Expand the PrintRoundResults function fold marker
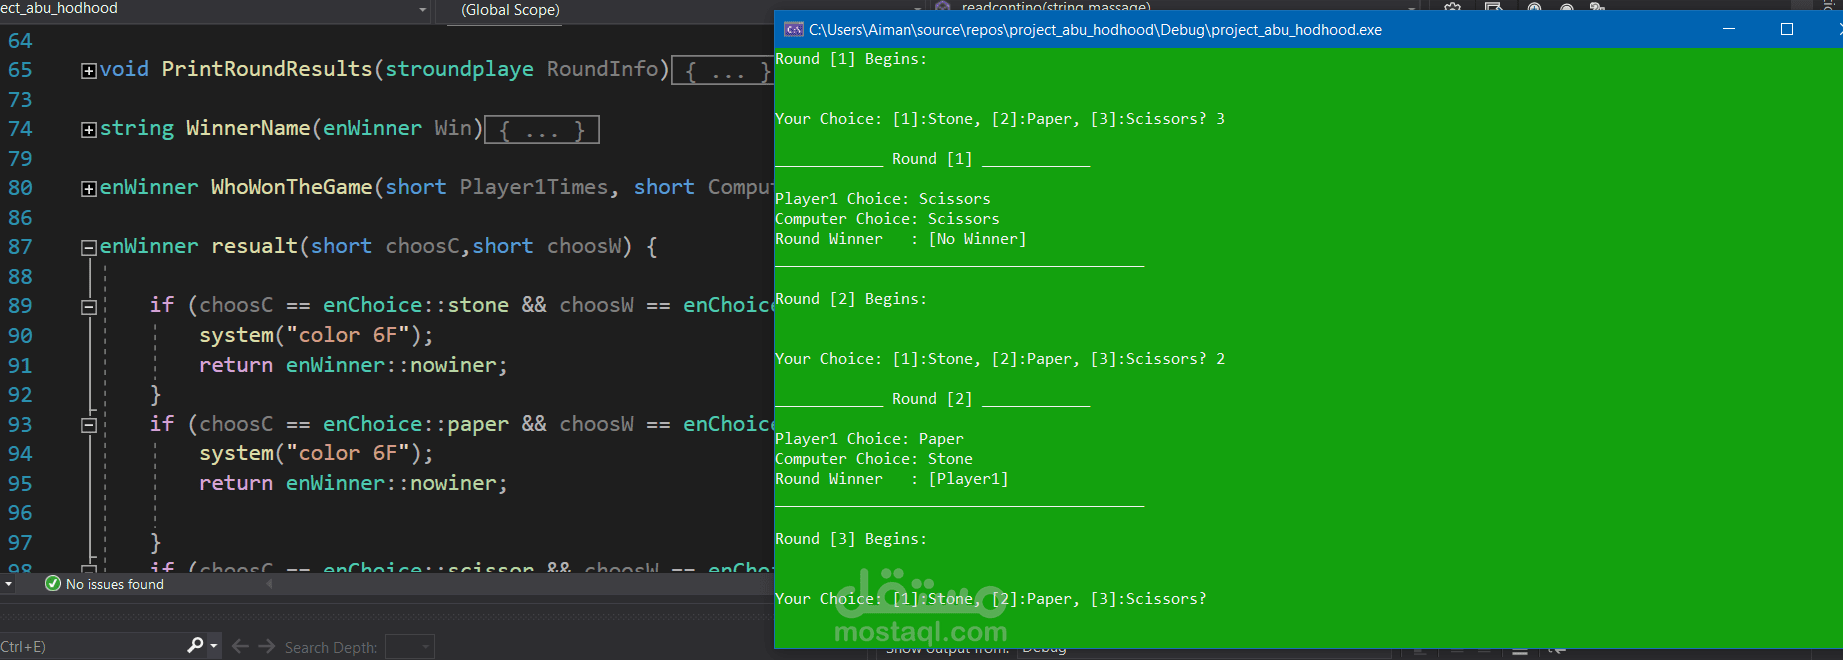Image resolution: width=1843 pixels, height=660 pixels. (x=89, y=71)
